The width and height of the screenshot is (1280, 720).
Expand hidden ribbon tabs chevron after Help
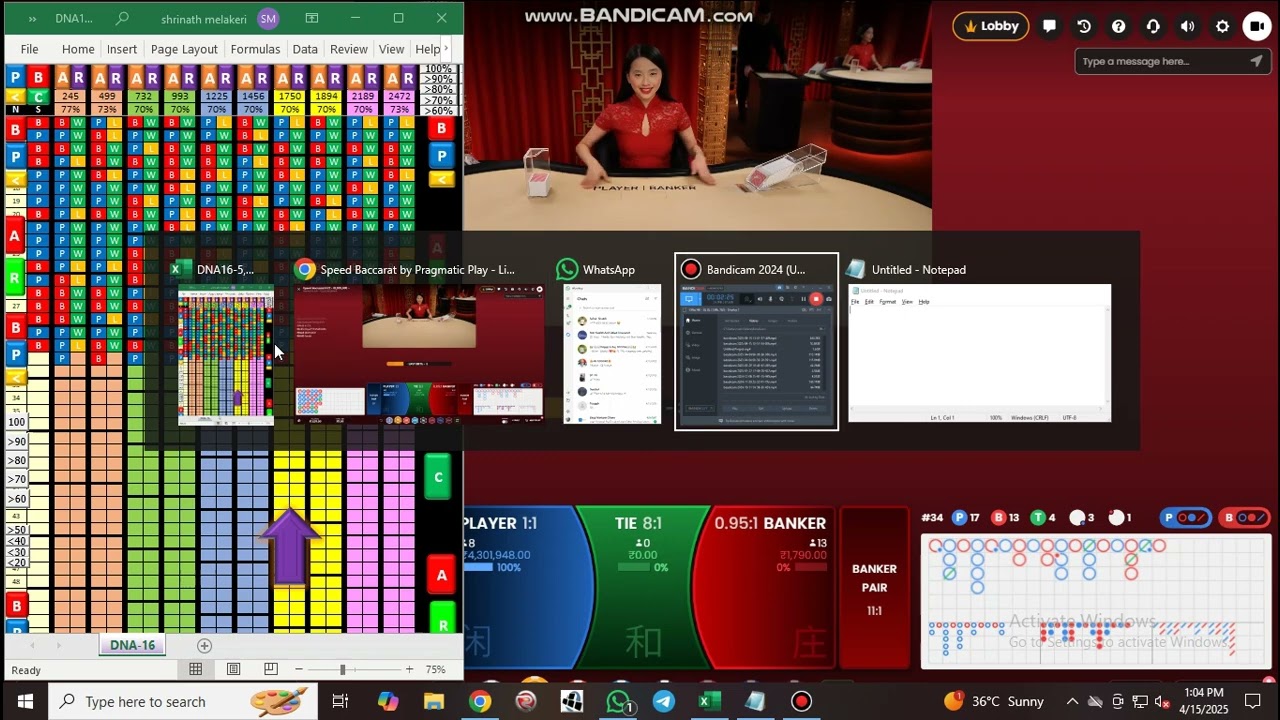pos(447,49)
